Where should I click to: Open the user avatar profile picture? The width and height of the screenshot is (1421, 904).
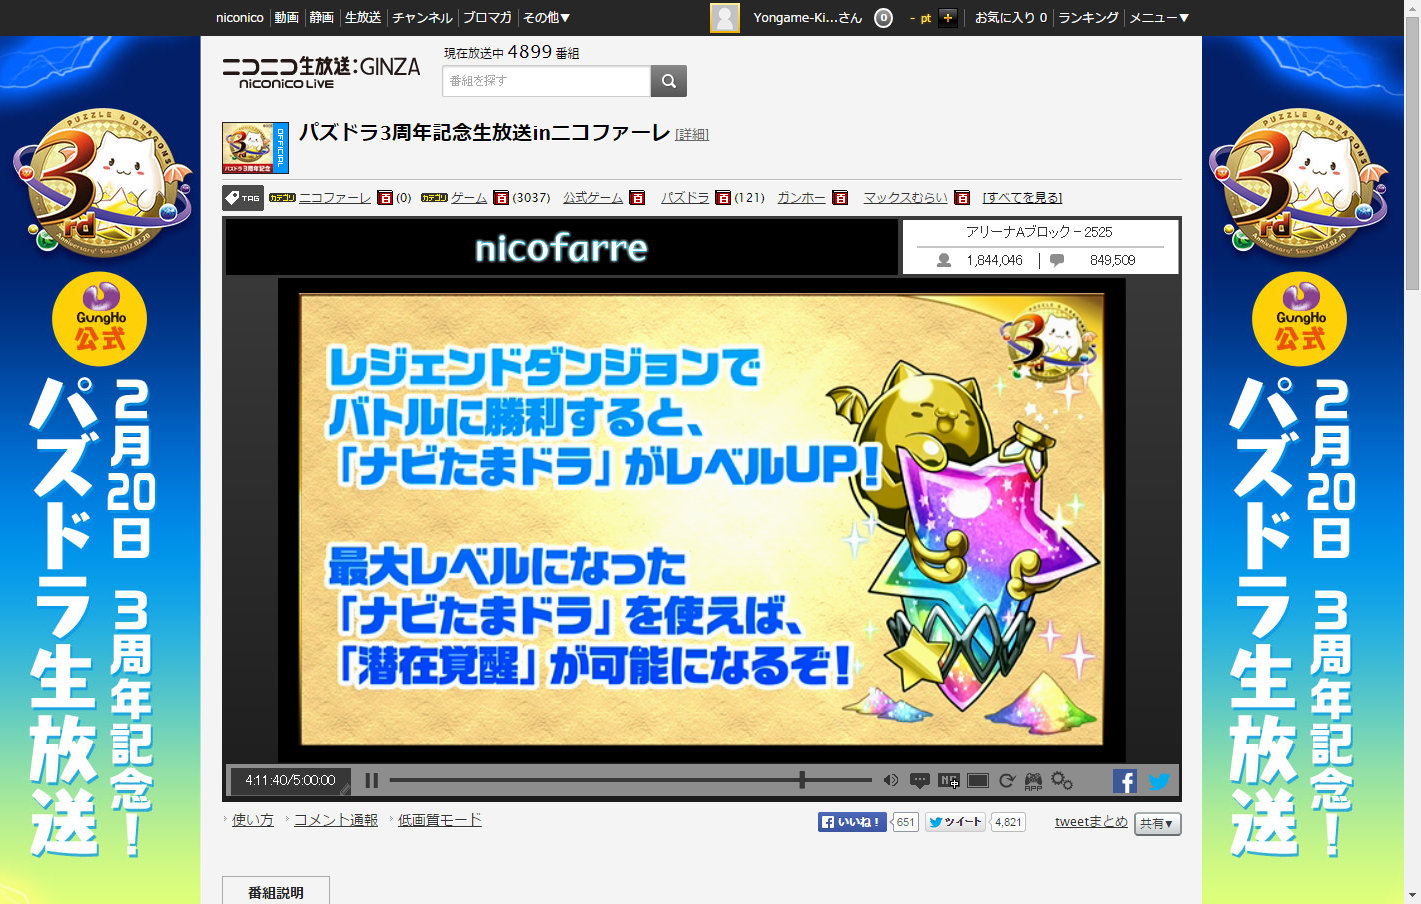tap(725, 18)
